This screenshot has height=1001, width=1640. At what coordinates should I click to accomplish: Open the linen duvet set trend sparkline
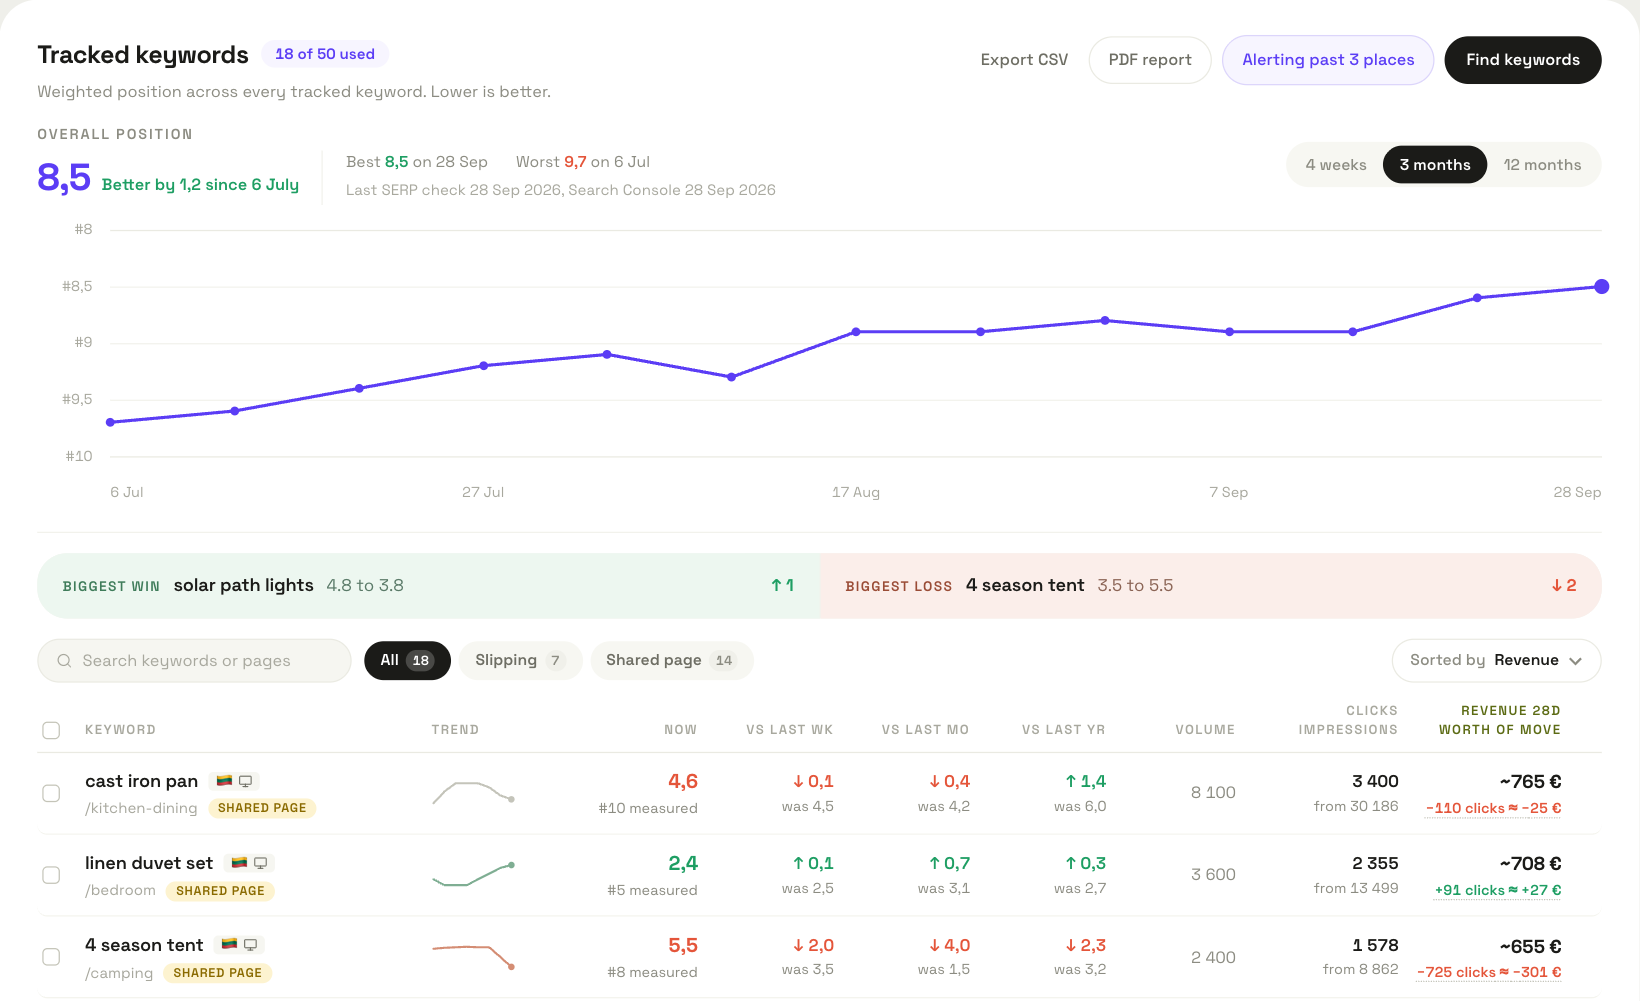coord(473,875)
